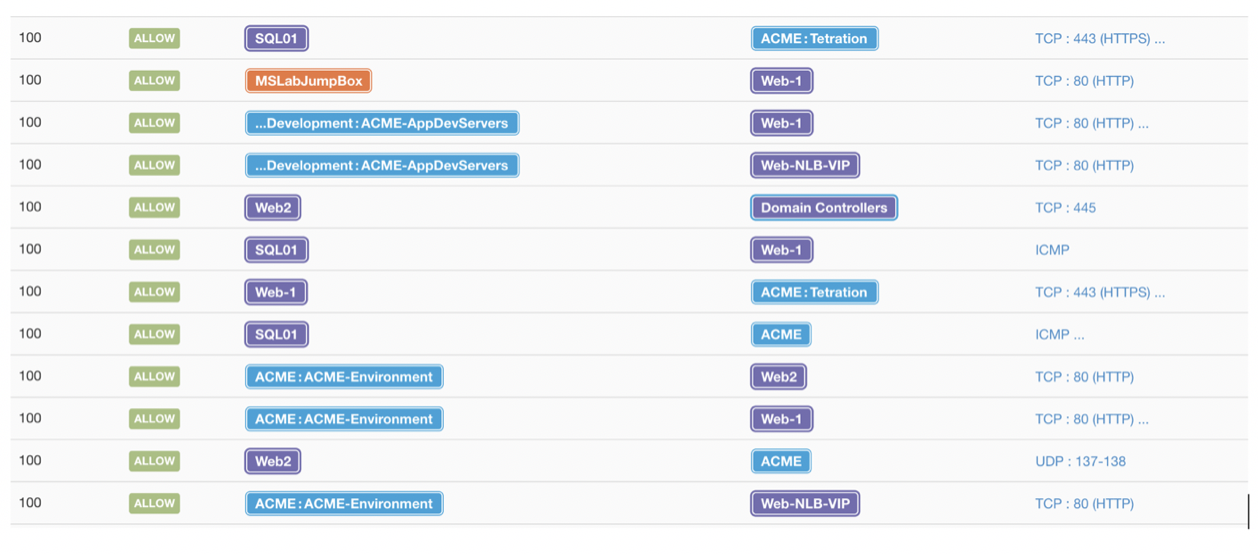The height and width of the screenshot is (554, 1258).
Task: Select Web-NLB-VIP provider tag for ACME-AppDevServers consumer
Action: [805, 166]
